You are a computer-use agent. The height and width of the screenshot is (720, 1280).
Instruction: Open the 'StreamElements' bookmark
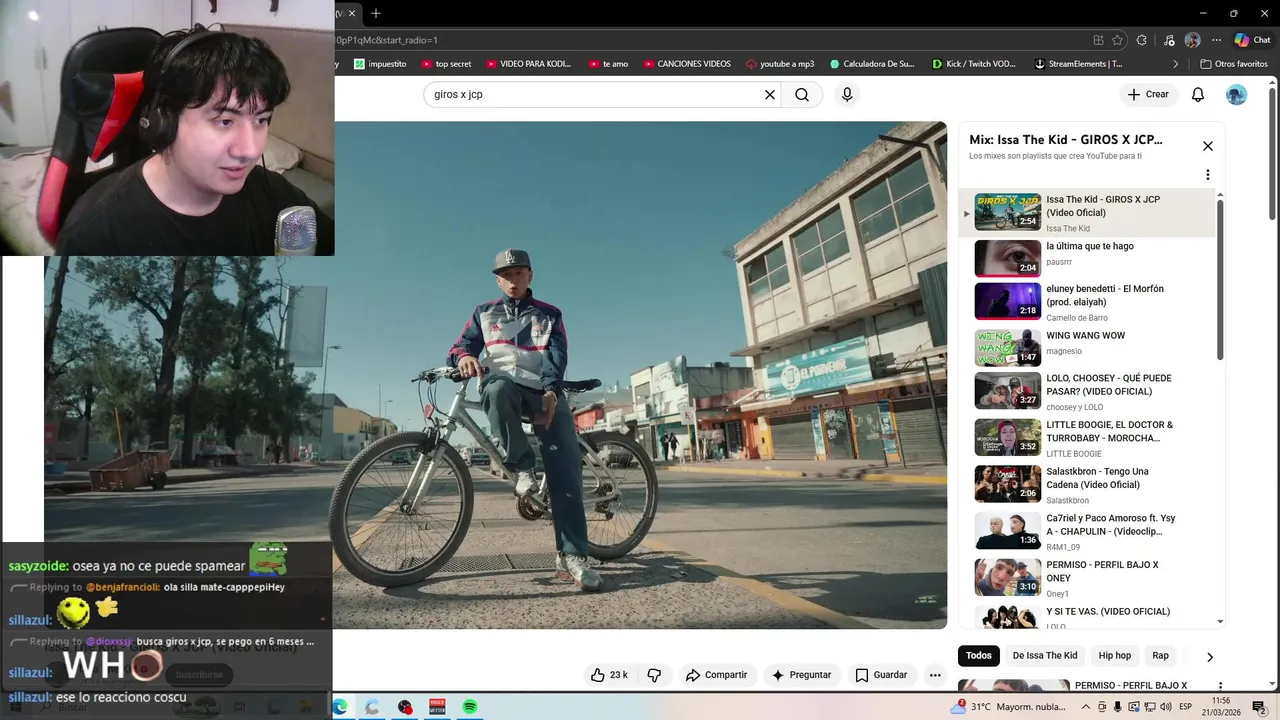1078,64
